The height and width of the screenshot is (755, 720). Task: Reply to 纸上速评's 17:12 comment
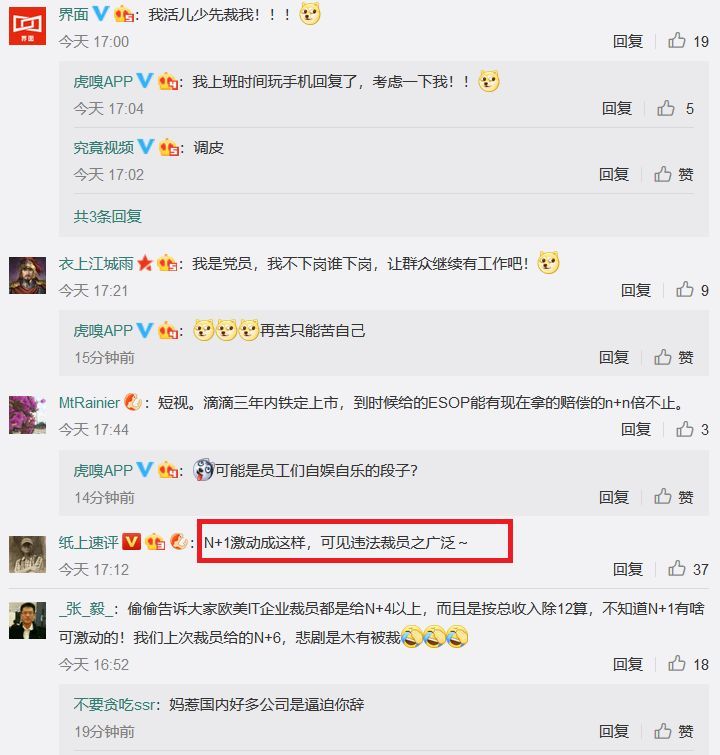tap(628, 569)
